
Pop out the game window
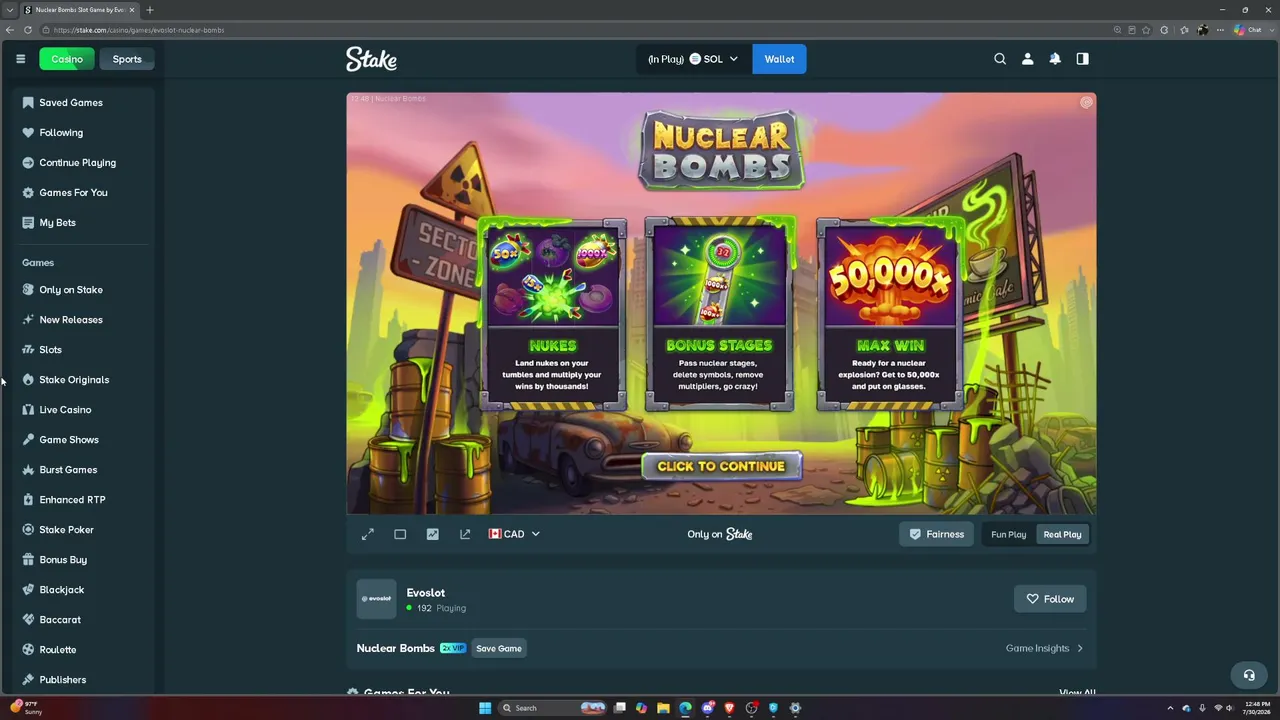point(465,534)
